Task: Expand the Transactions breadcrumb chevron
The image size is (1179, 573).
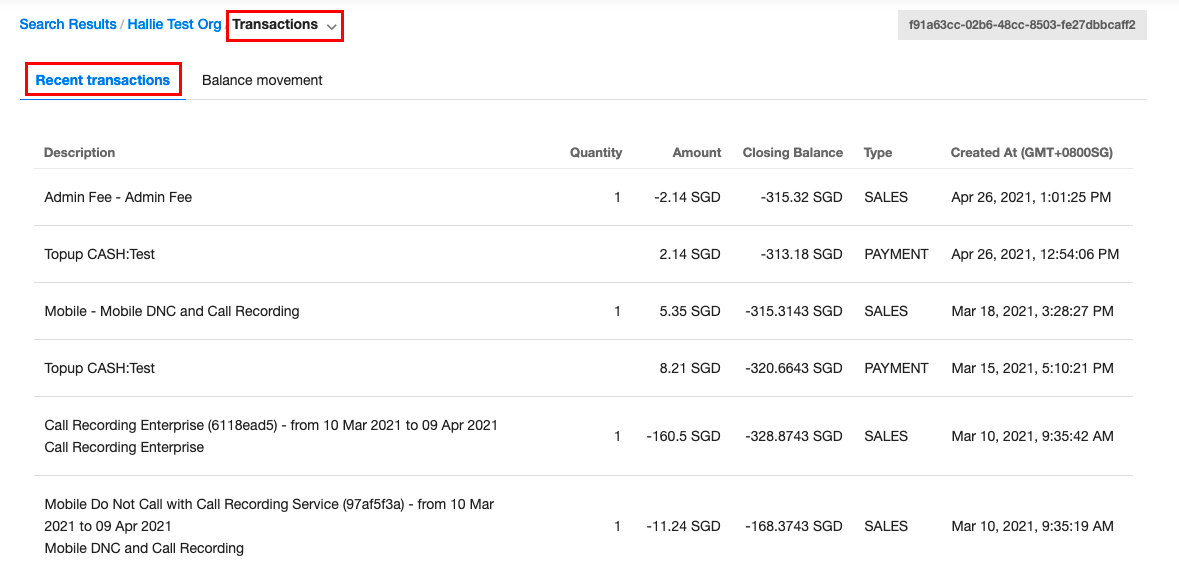Action: tap(332, 26)
